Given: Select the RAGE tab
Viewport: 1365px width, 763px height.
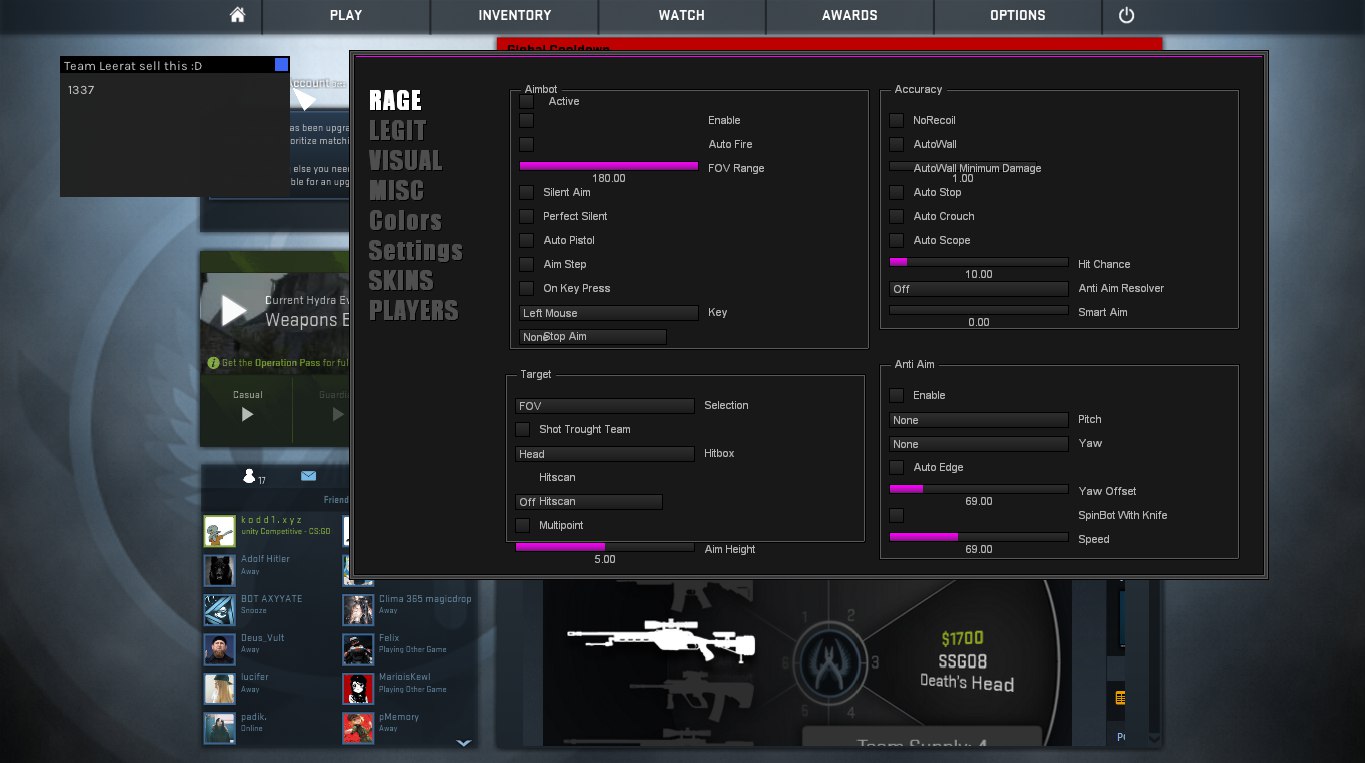Looking at the screenshot, I should (395, 100).
